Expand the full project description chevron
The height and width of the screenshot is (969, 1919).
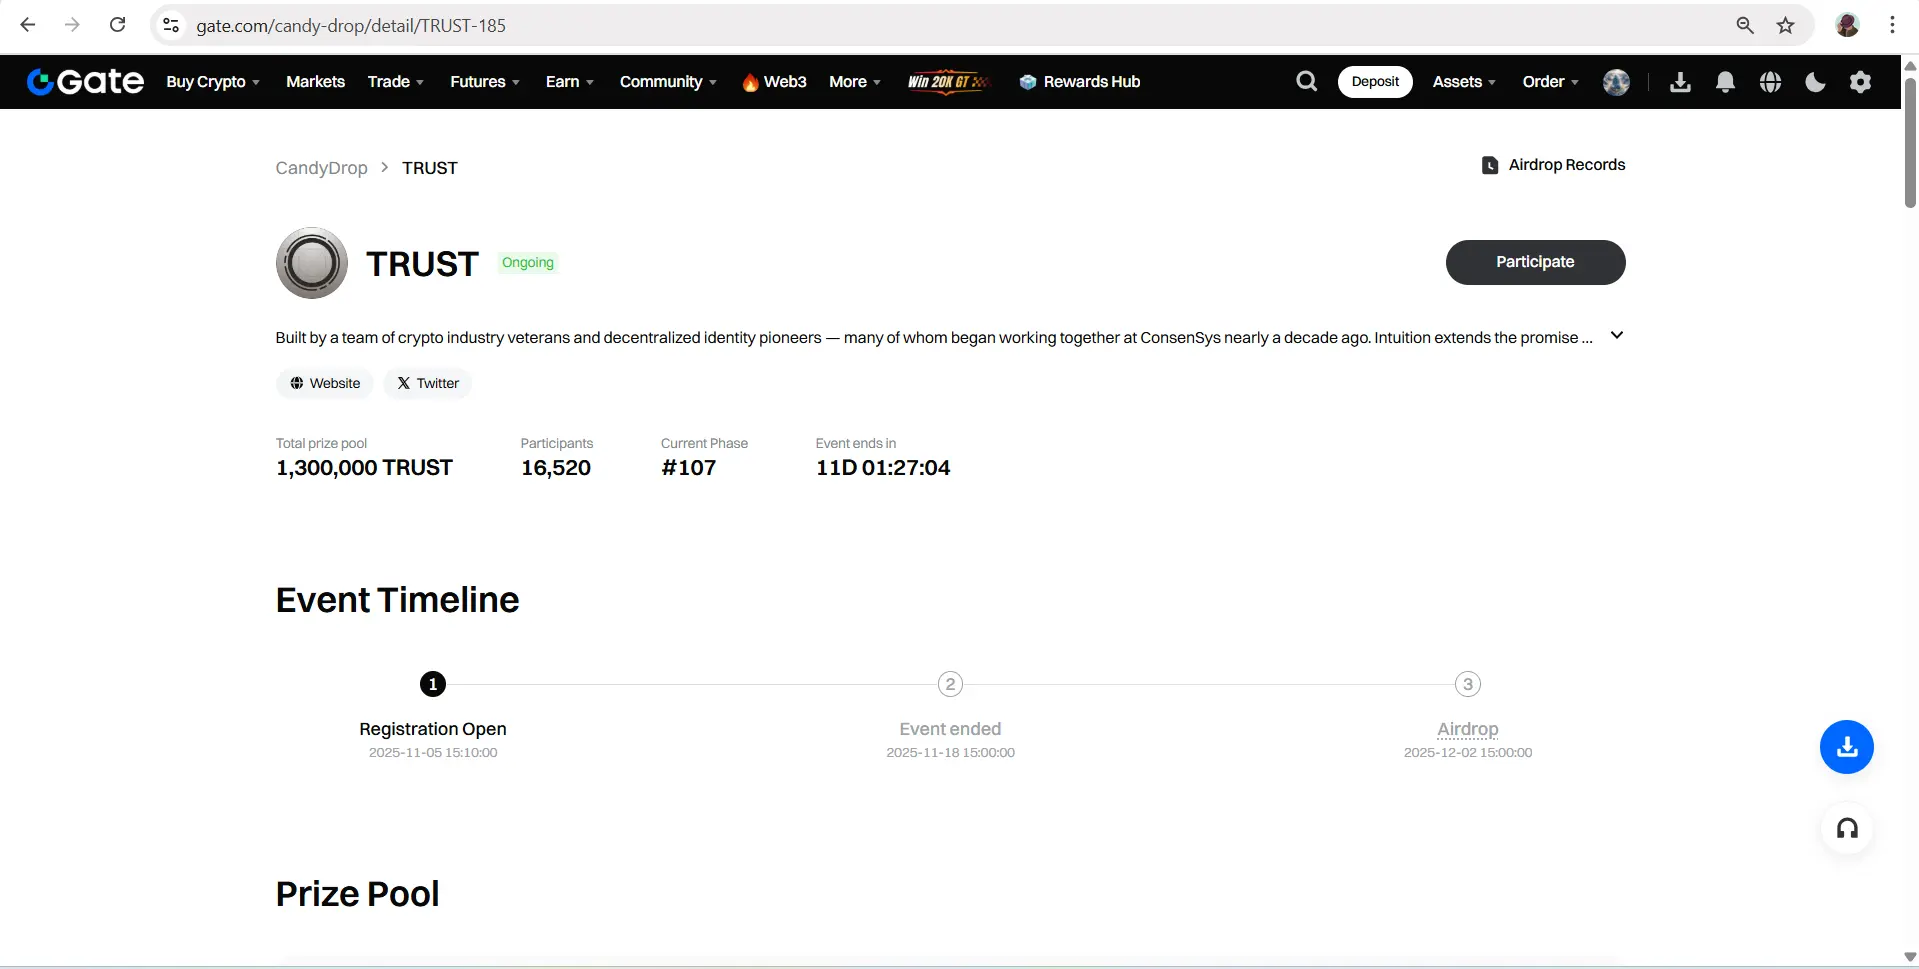(1617, 336)
